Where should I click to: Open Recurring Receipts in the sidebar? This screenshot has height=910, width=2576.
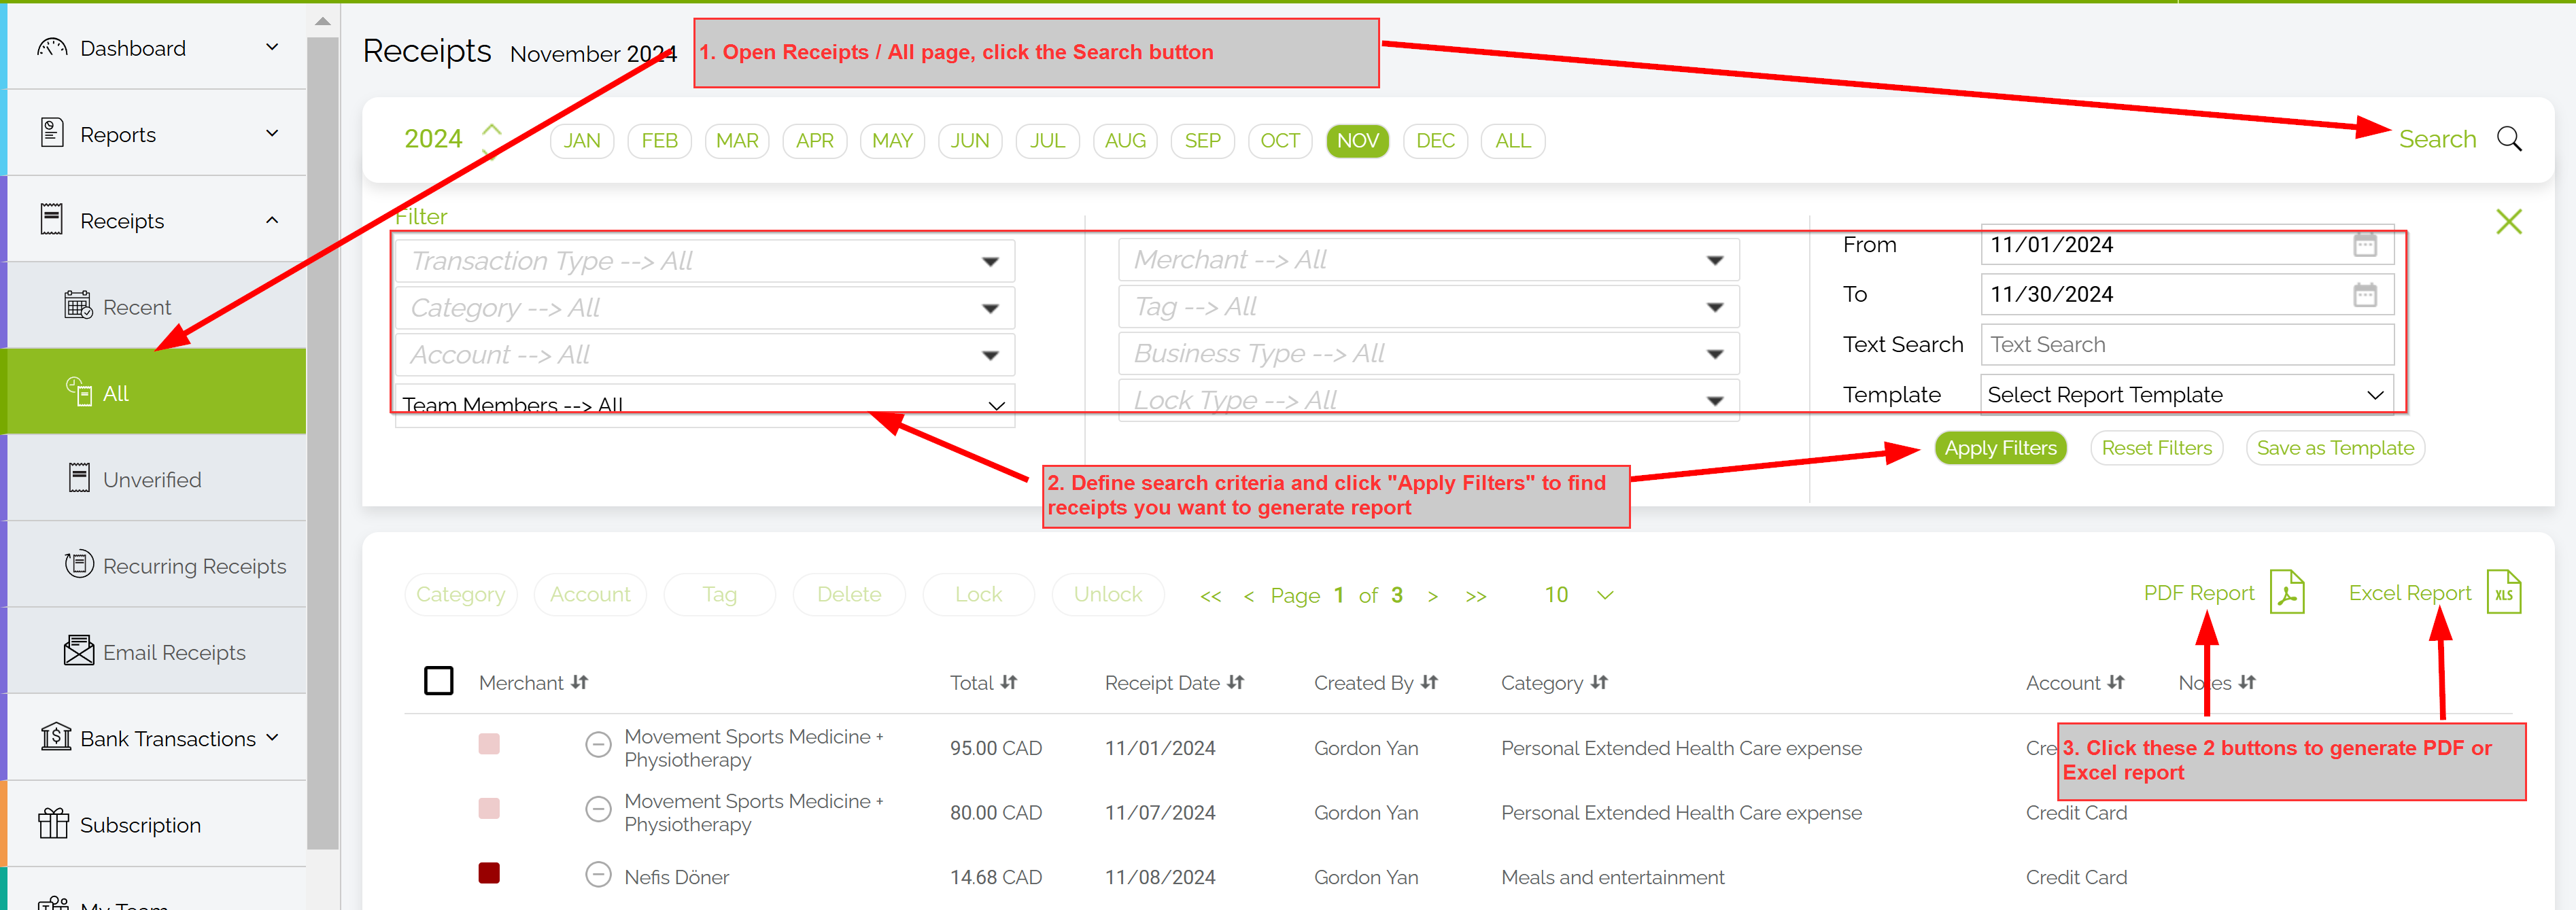193,566
